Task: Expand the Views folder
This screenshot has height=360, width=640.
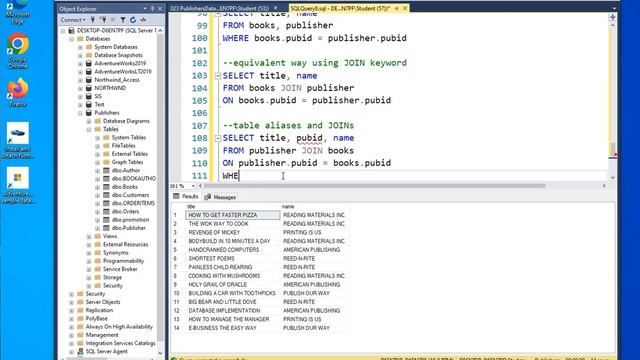Action: click(x=89, y=236)
